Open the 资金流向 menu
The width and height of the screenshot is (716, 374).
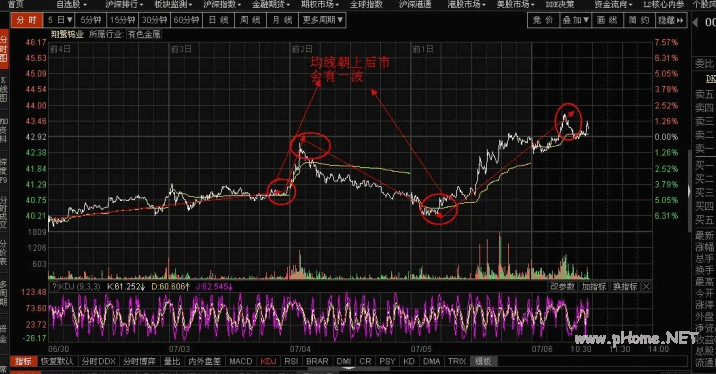point(612,4)
